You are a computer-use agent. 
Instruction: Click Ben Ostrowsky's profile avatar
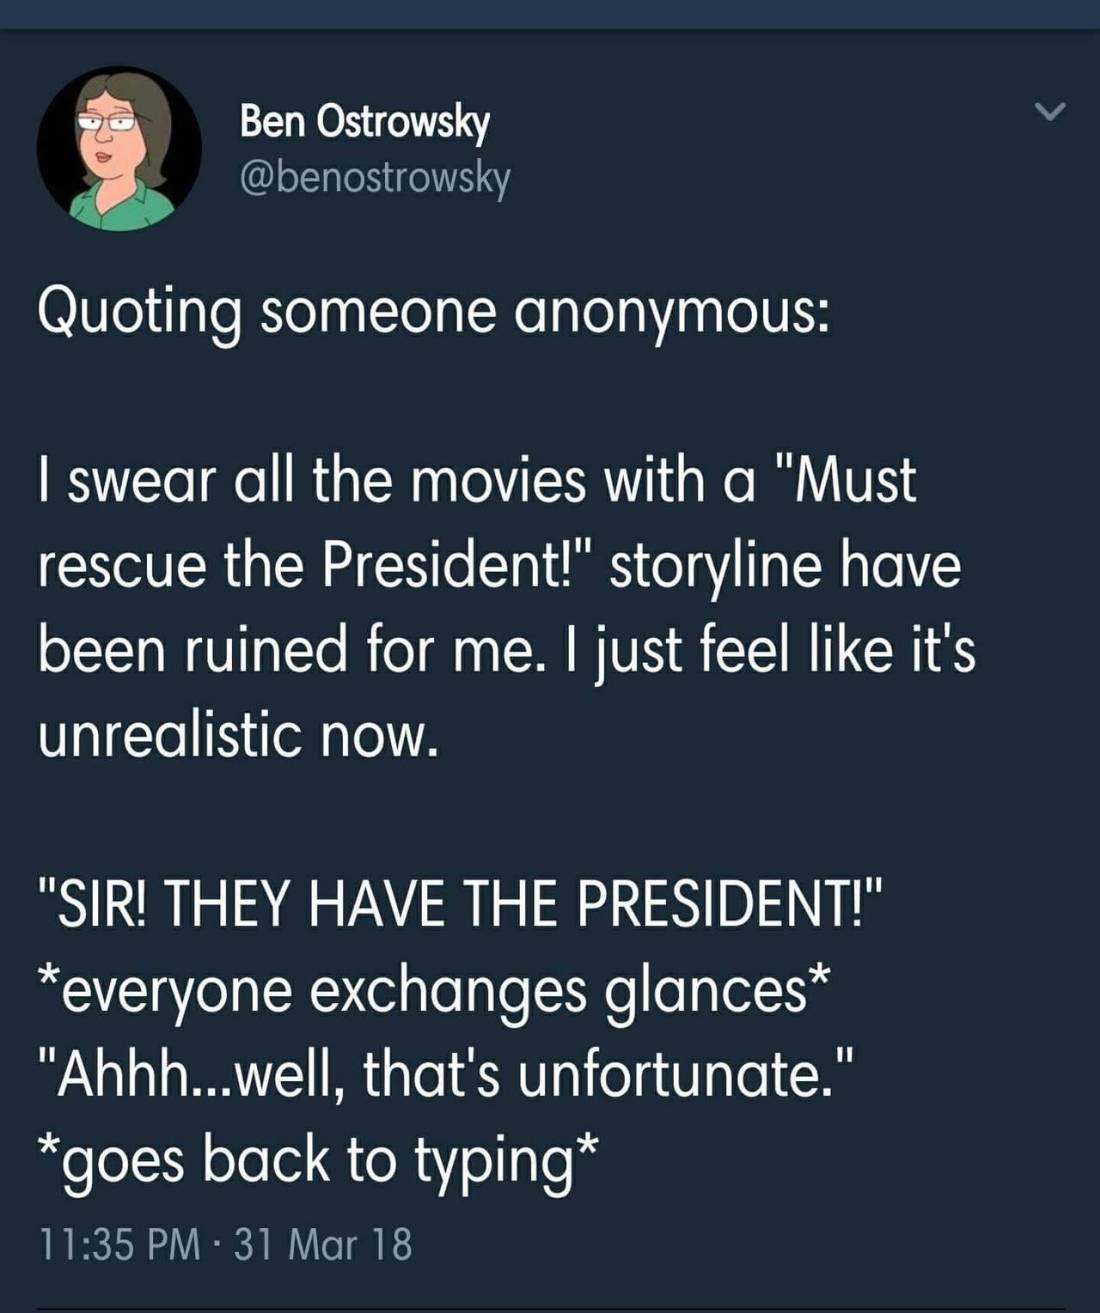[119, 149]
